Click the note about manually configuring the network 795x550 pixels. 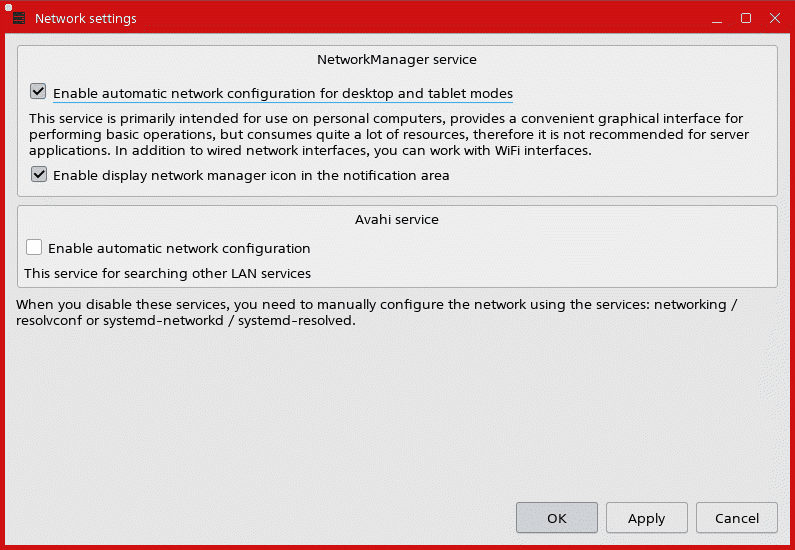click(380, 313)
